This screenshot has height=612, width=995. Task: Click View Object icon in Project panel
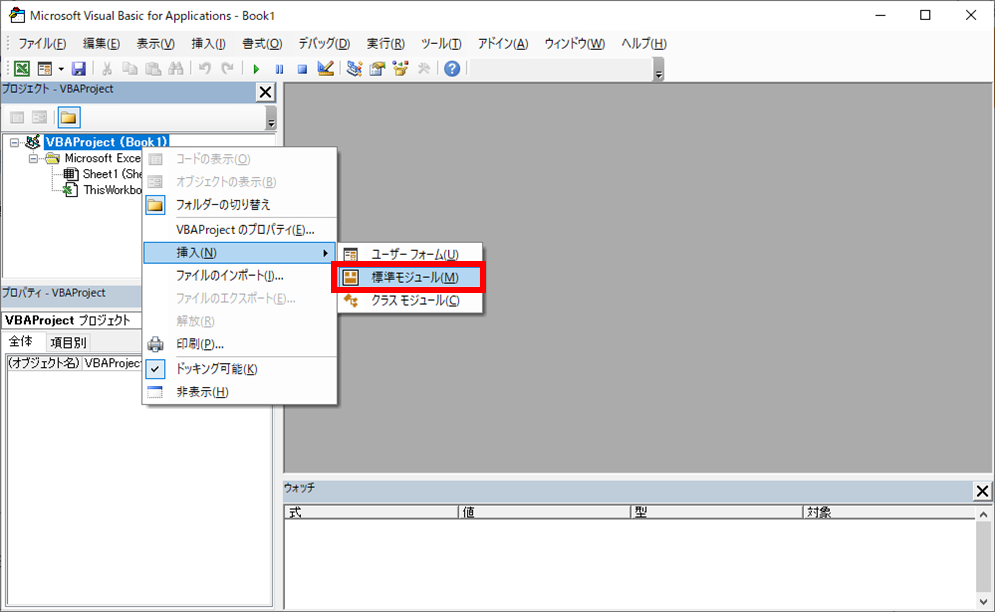39,117
